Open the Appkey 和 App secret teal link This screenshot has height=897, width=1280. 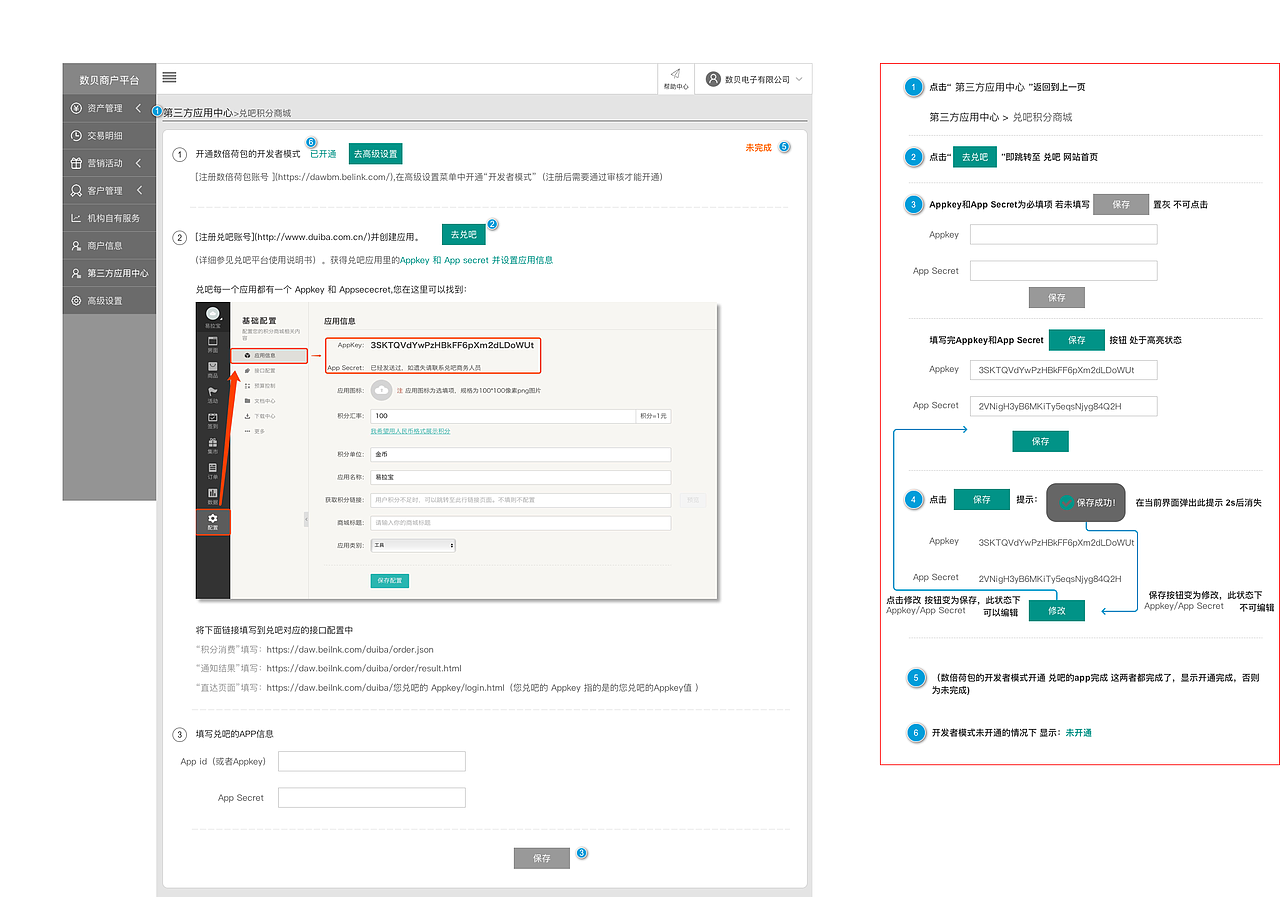(476, 260)
